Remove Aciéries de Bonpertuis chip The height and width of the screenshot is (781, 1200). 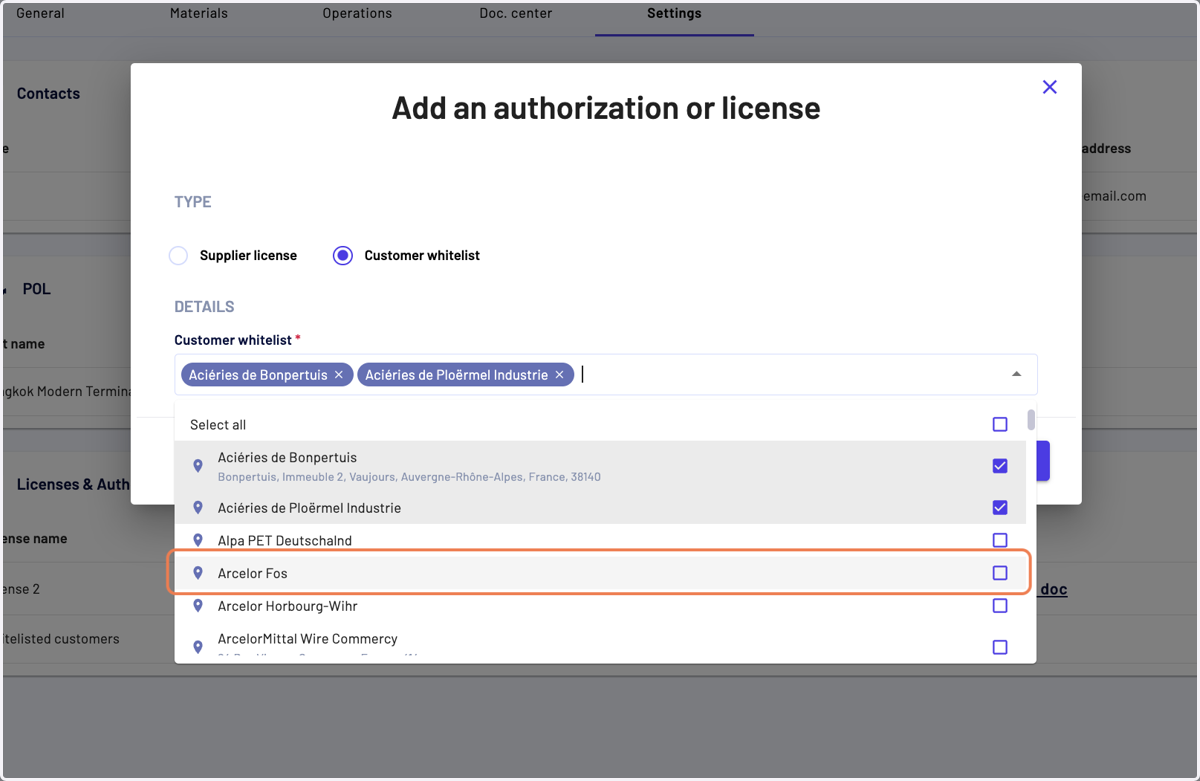point(339,375)
